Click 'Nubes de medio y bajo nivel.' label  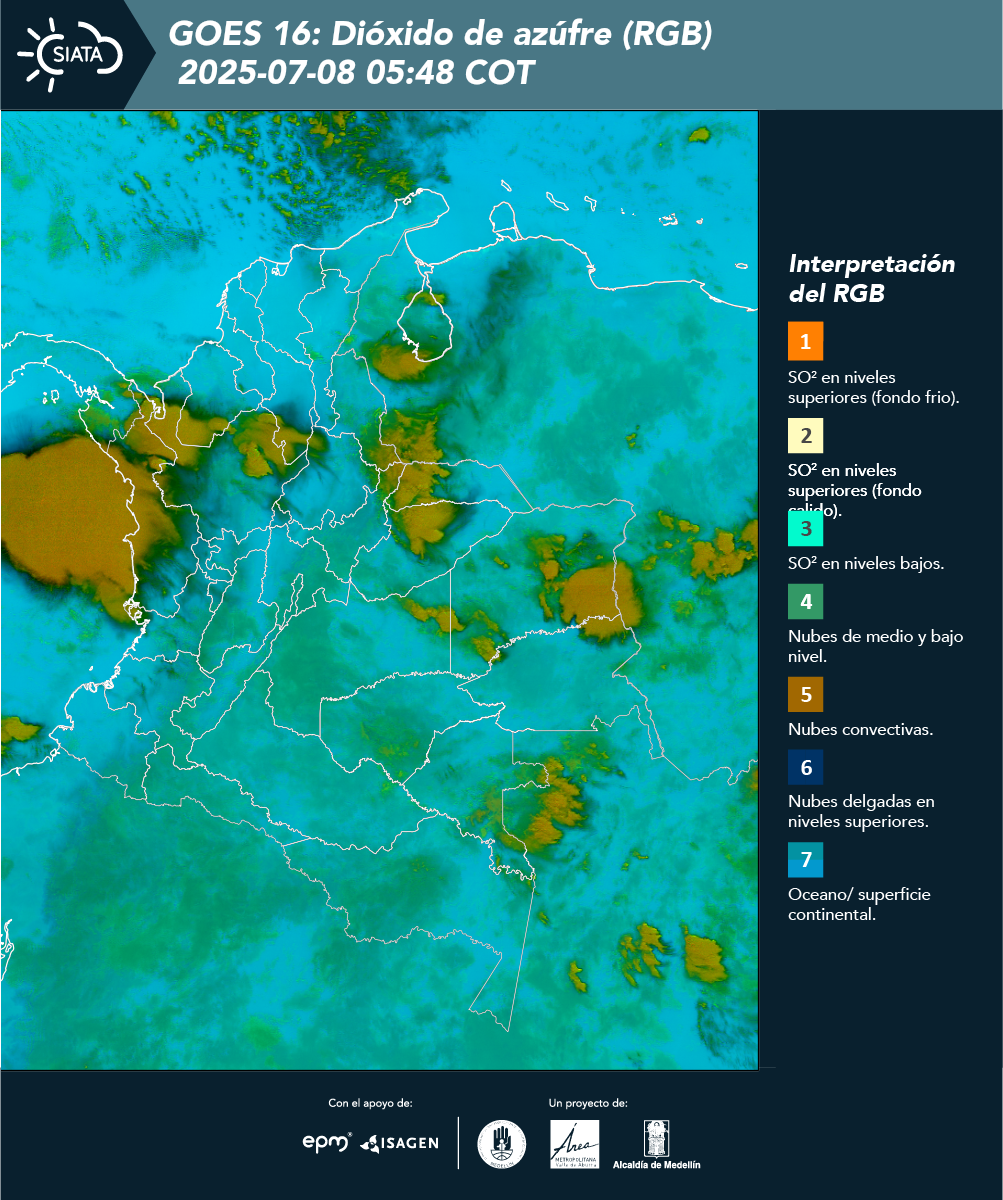pyautogui.click(x=875, y=646)
